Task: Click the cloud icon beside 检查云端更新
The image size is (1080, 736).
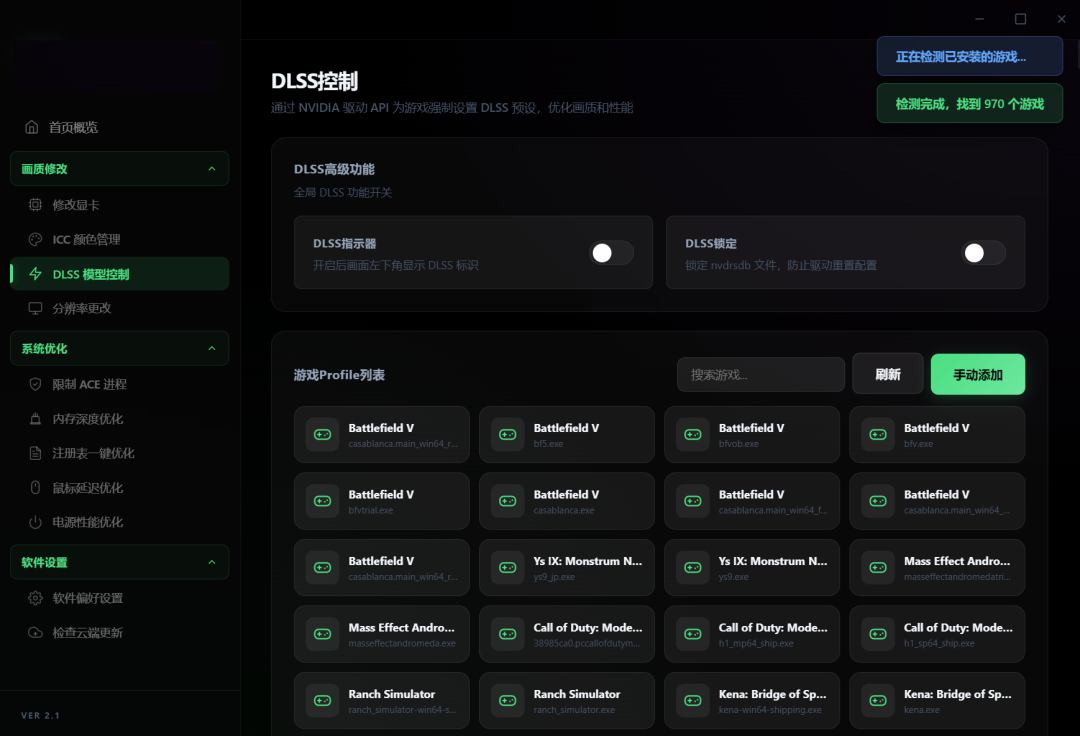Action: coord(35,632)
